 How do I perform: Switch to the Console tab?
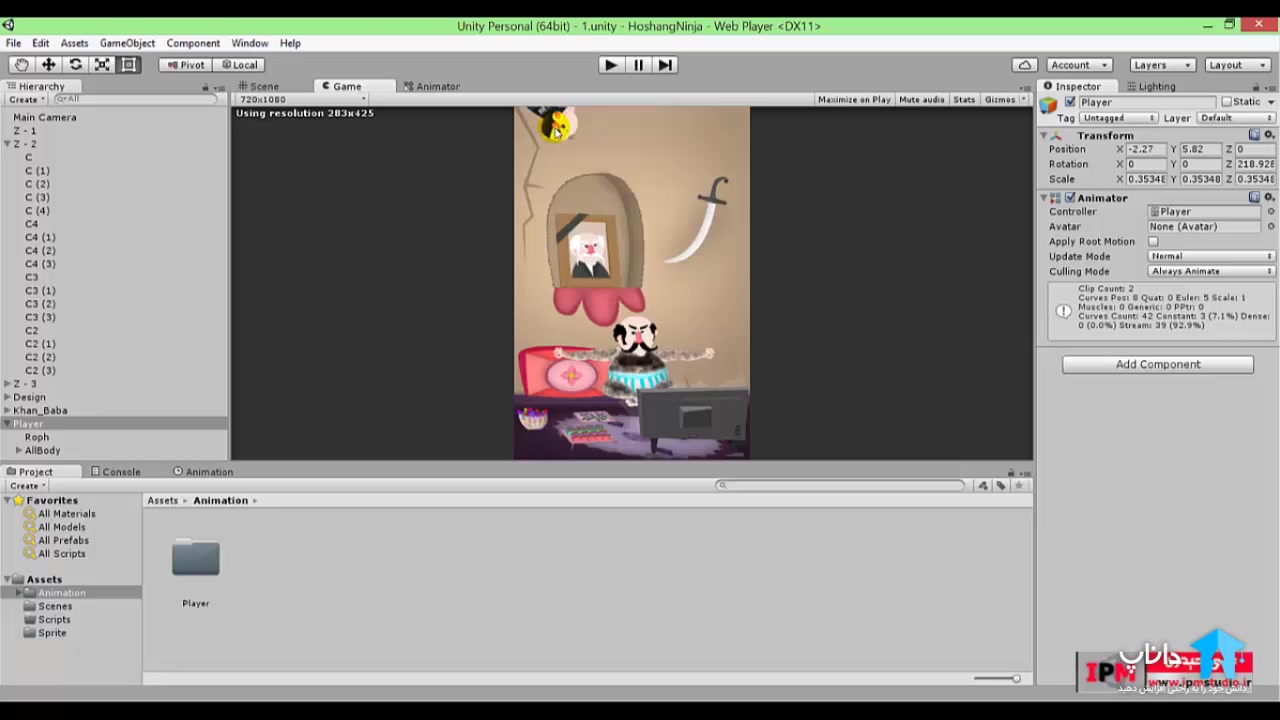pyautogui.click(x=116, y=472)
